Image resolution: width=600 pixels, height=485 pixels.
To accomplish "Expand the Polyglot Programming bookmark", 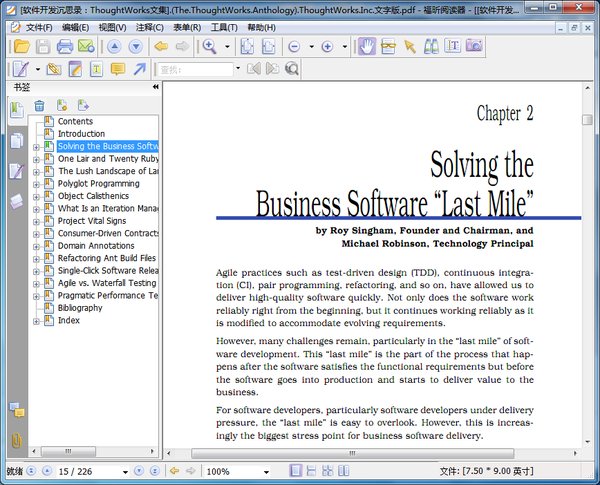I will tap(37, 184).
